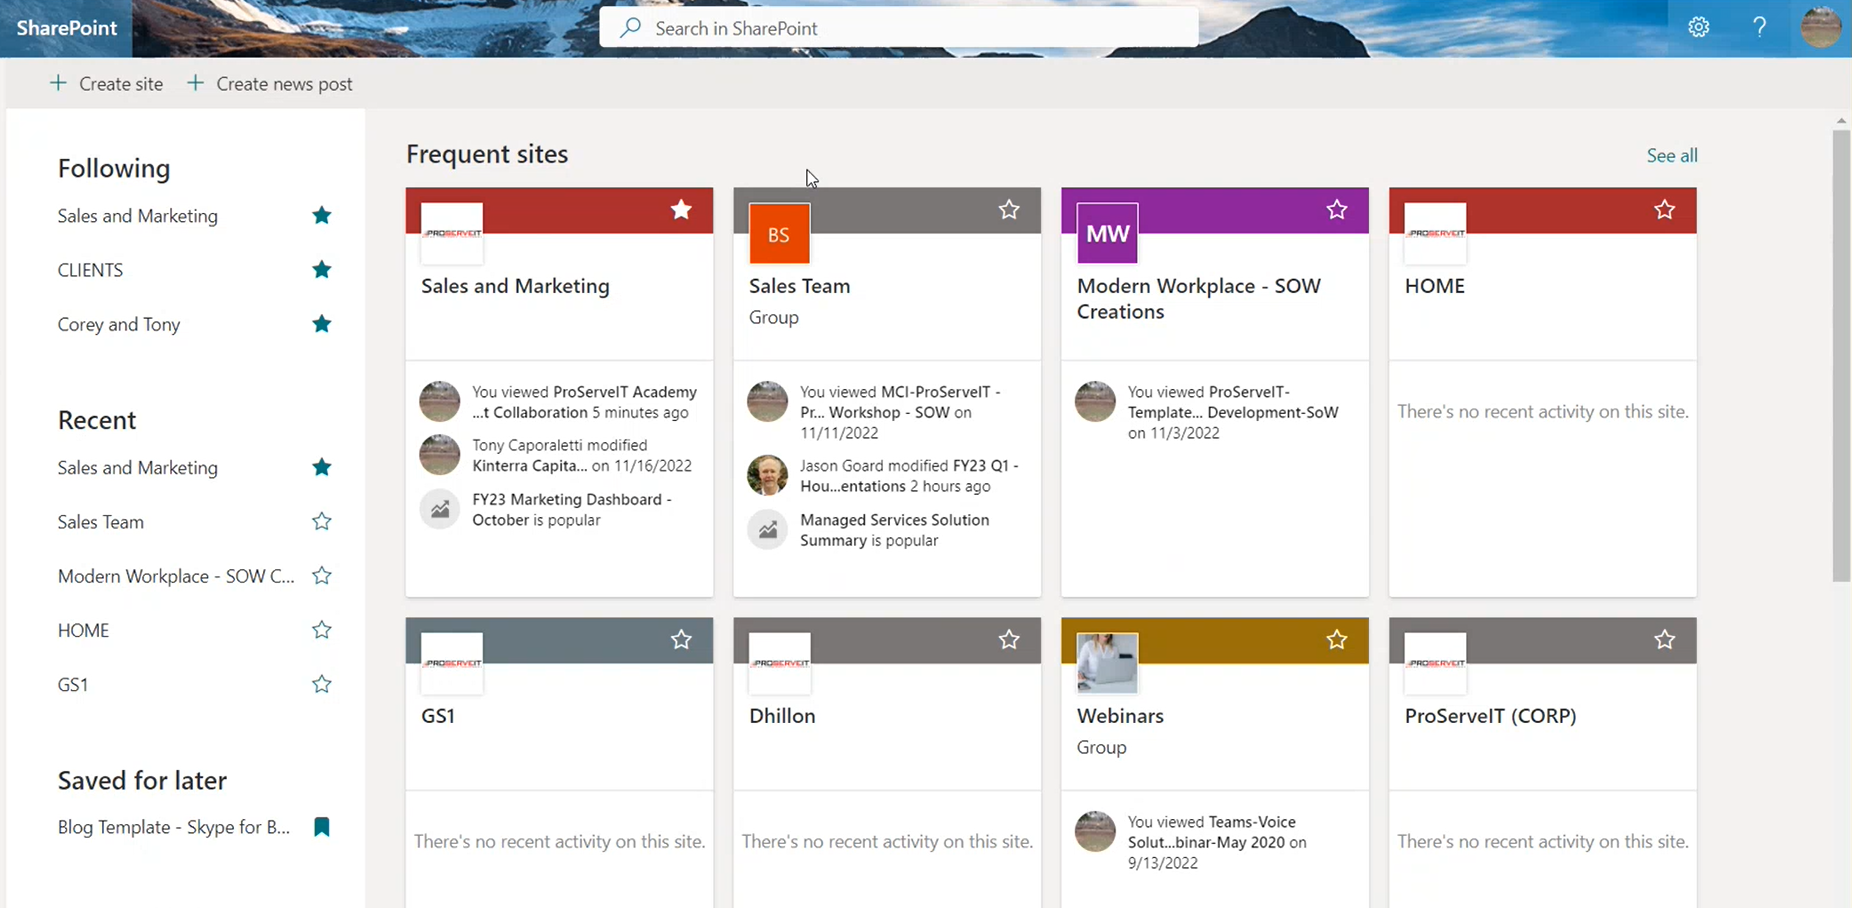Click the ProServeIT logo on the HOME card
The width and height of the screenshot is (1852, 908).
(x=1435, y=234)
